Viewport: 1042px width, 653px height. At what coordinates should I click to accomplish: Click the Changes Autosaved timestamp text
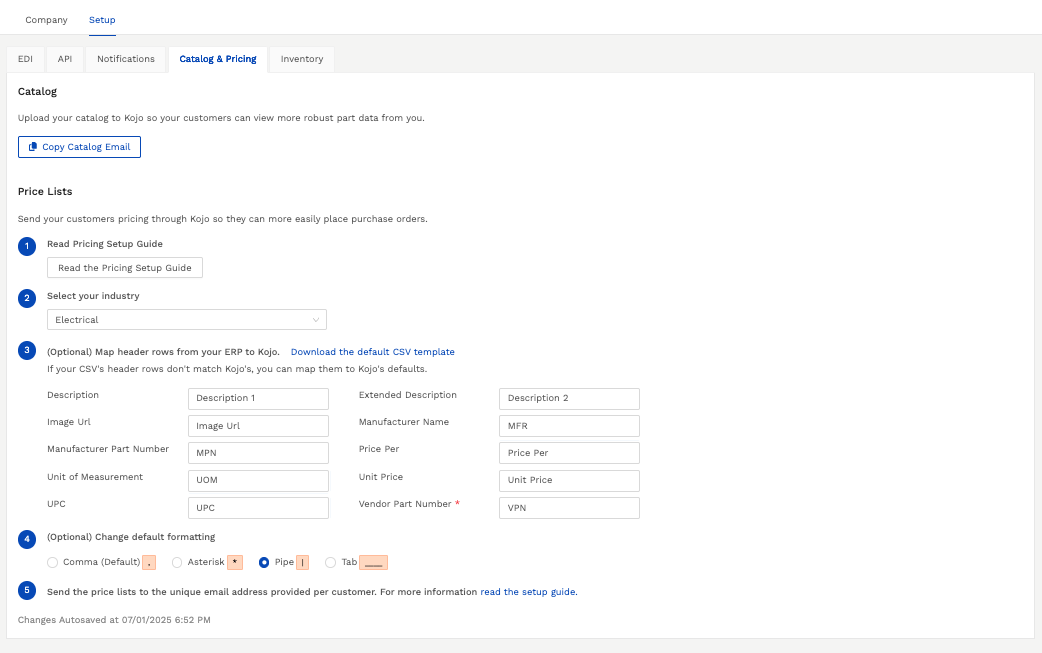[x=114, y=620]
